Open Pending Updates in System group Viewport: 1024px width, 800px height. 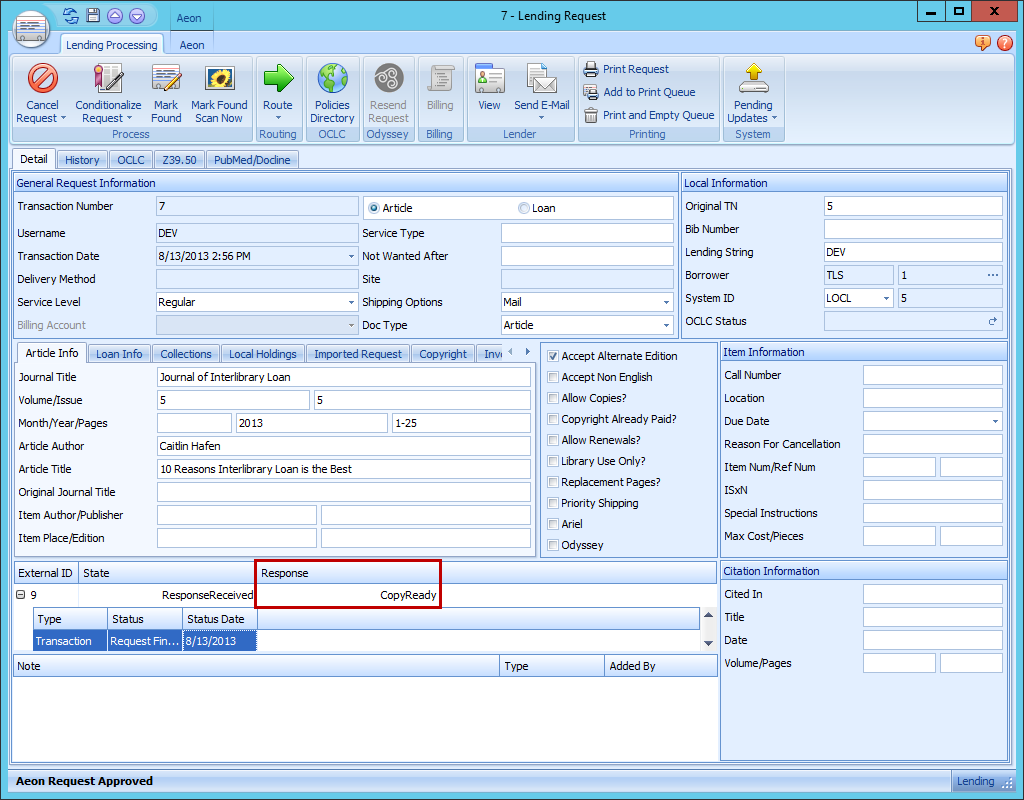pos(753,80)
